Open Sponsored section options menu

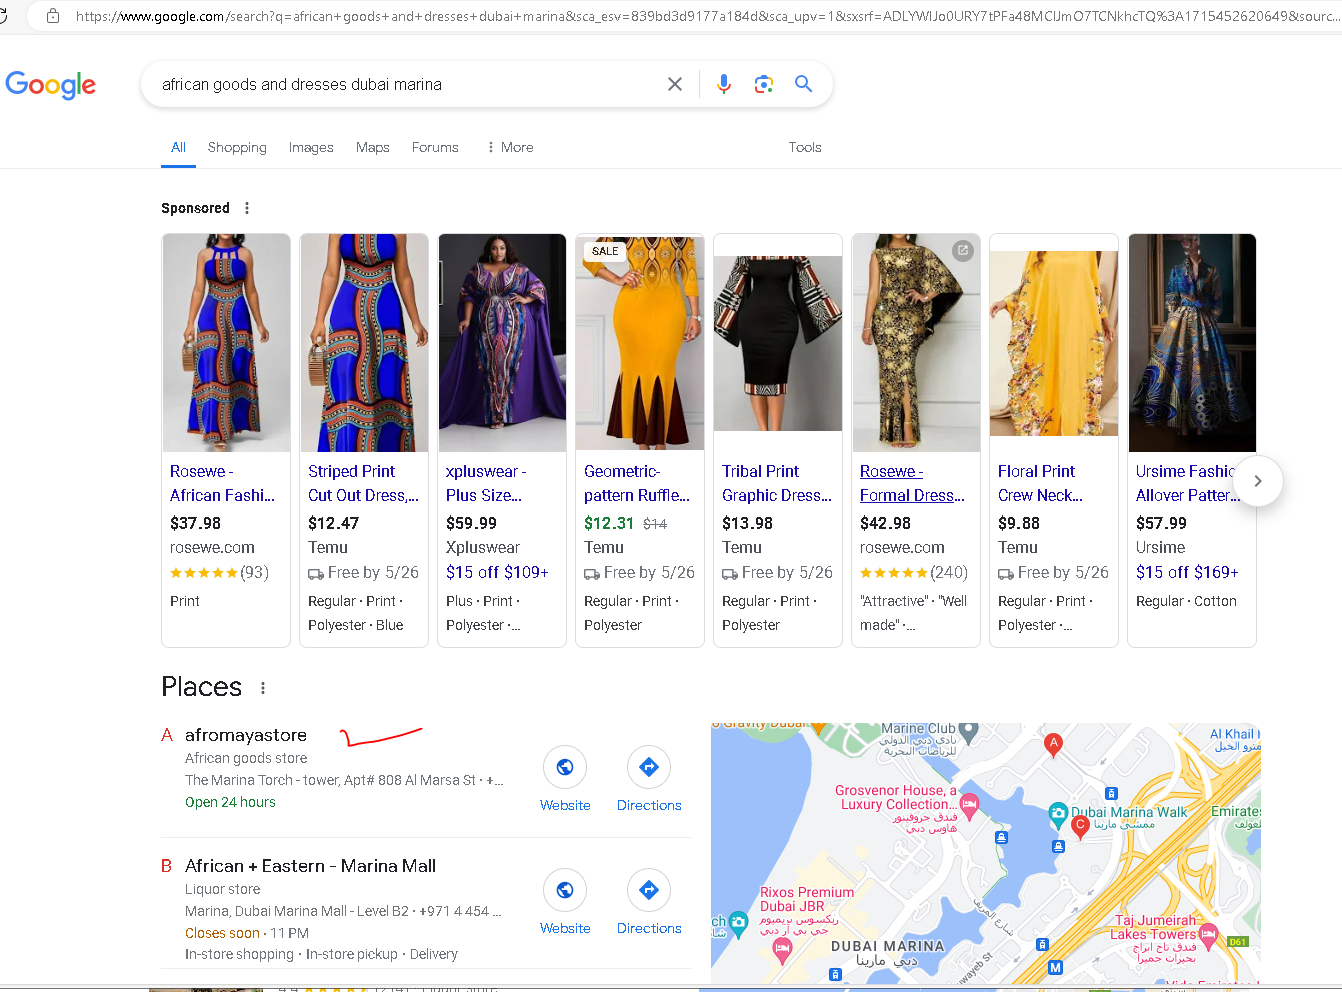click(x=247, y=208)
